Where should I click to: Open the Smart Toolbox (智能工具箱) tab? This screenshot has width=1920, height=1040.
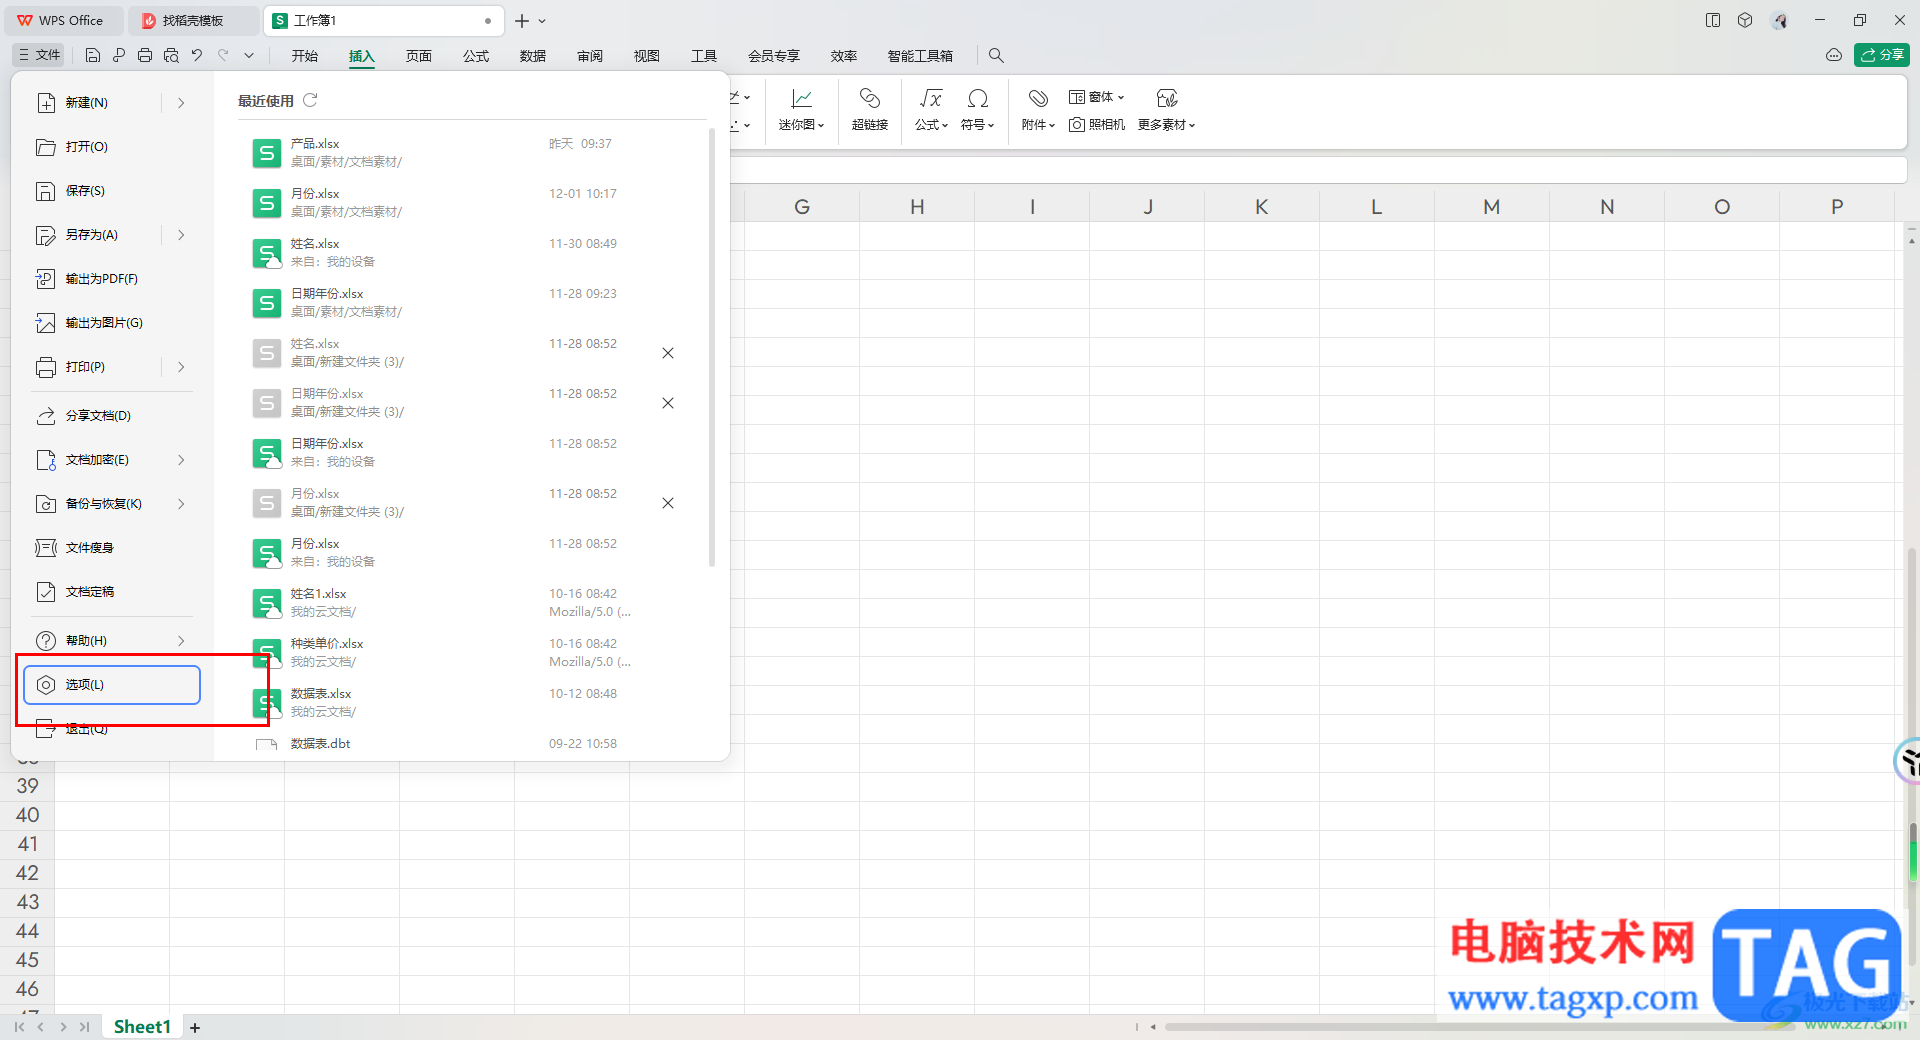pyautogui.click(x=920, y=56)
